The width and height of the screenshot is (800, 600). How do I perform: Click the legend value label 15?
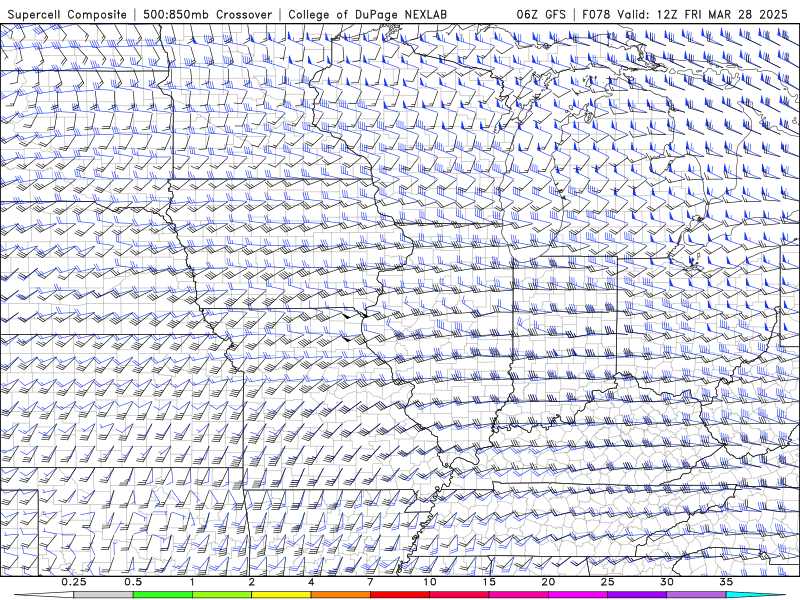pyautogui.click(x=489, y=582)
